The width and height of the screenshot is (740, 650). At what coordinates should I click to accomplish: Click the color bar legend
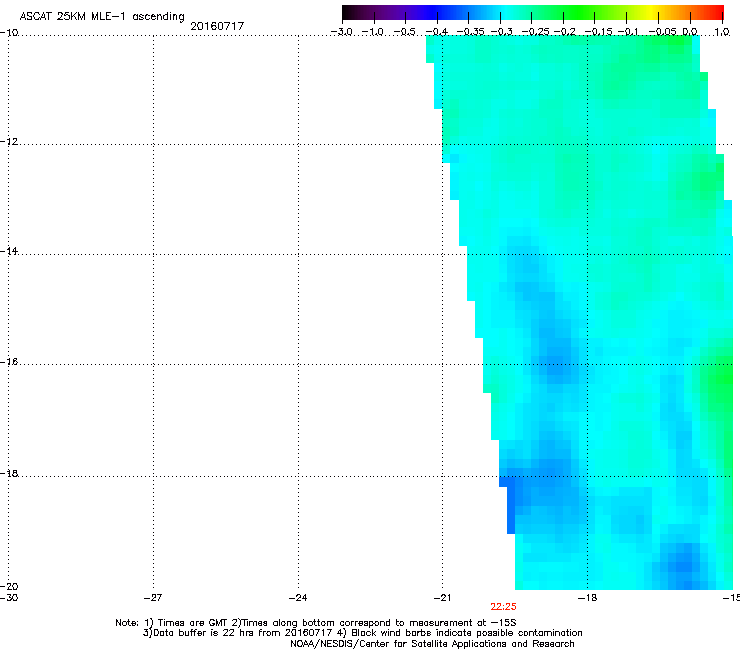(533, 13)
